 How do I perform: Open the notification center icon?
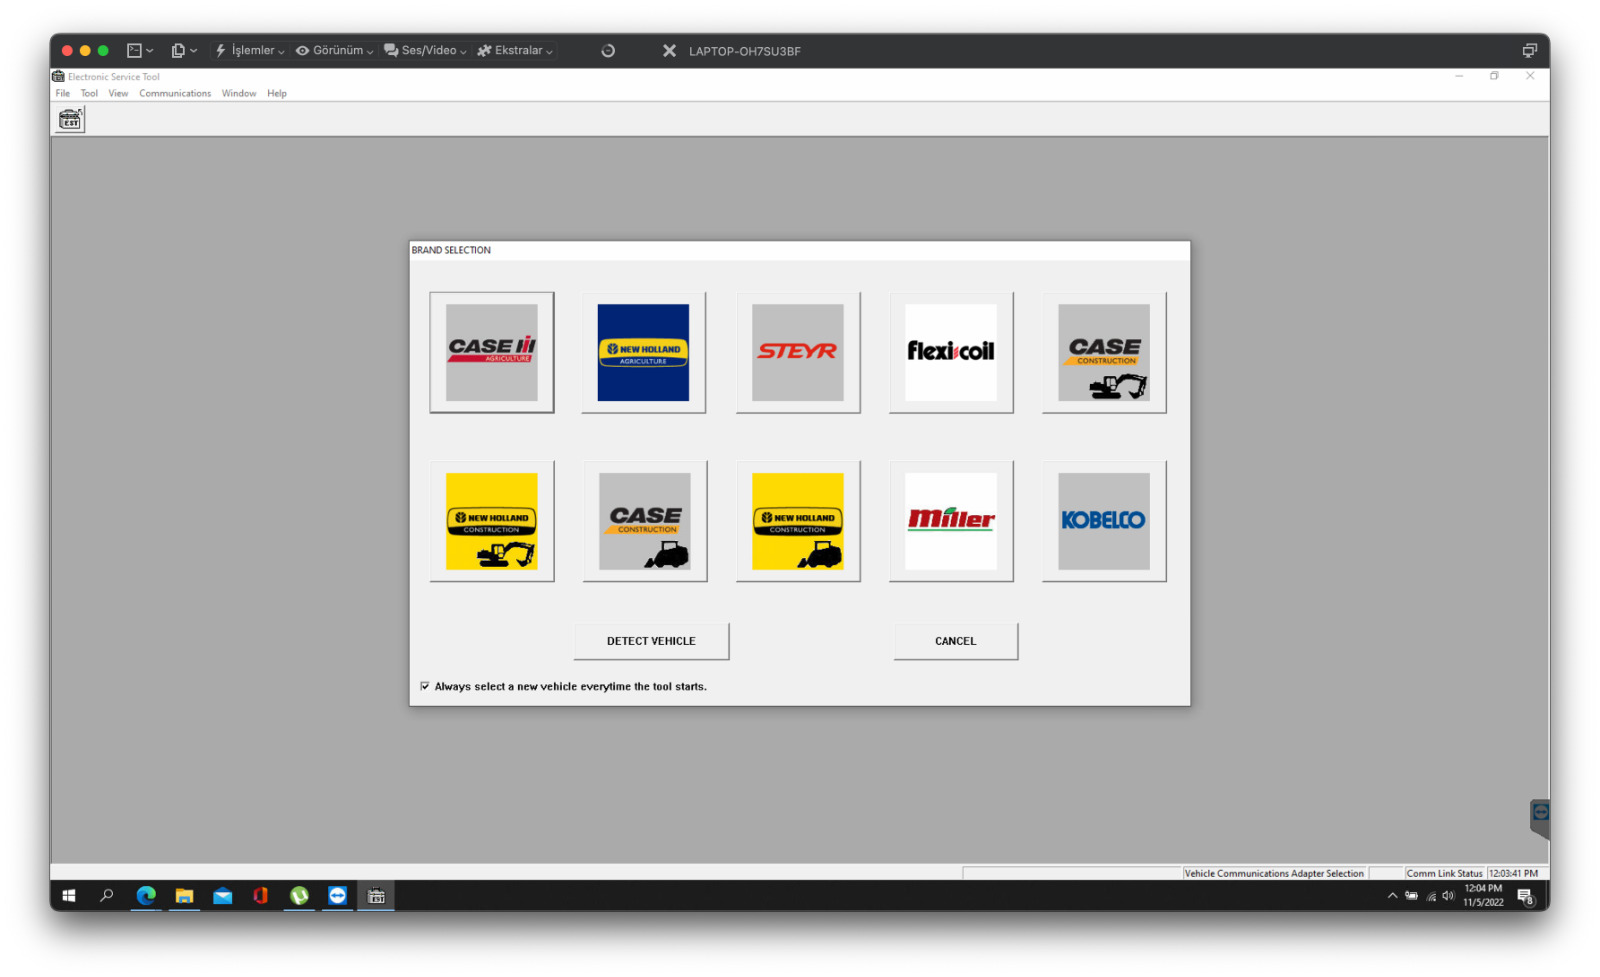pos(1525,896)
